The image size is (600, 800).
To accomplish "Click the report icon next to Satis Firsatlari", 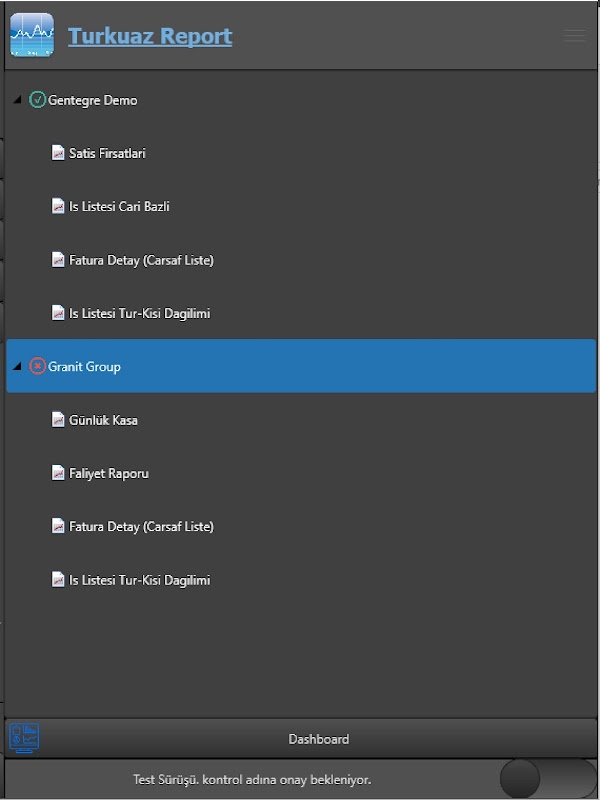I will point(58,153).
